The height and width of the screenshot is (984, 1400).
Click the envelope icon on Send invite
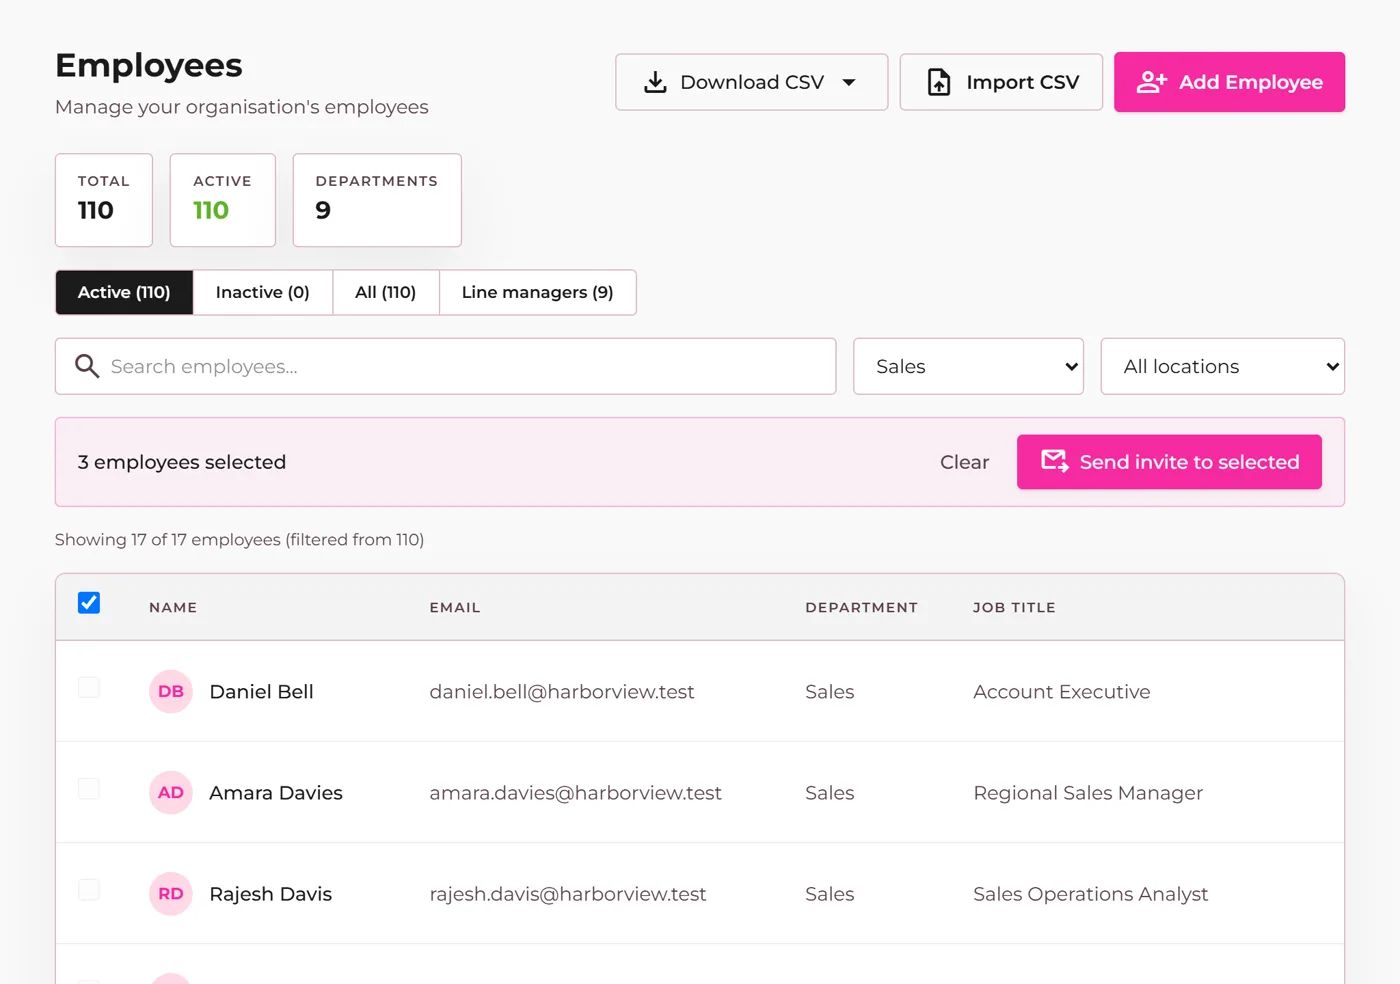tap(1055, 461)
